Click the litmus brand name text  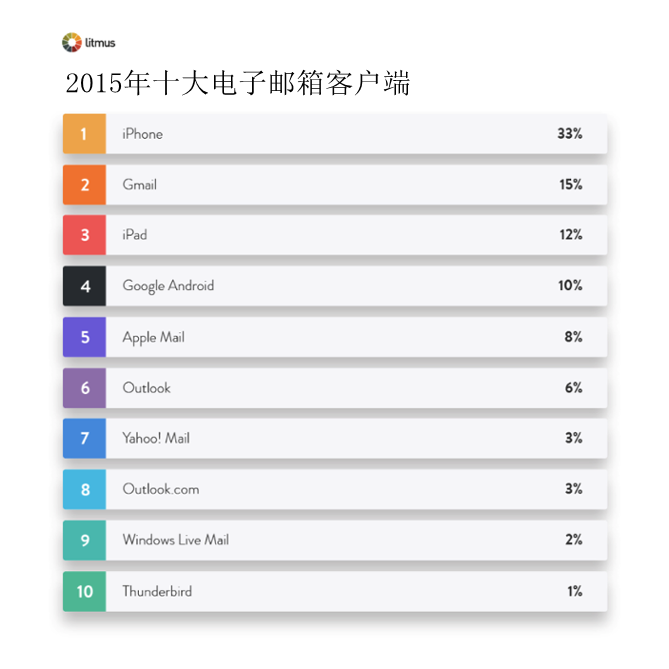click(x=100, y=43)
